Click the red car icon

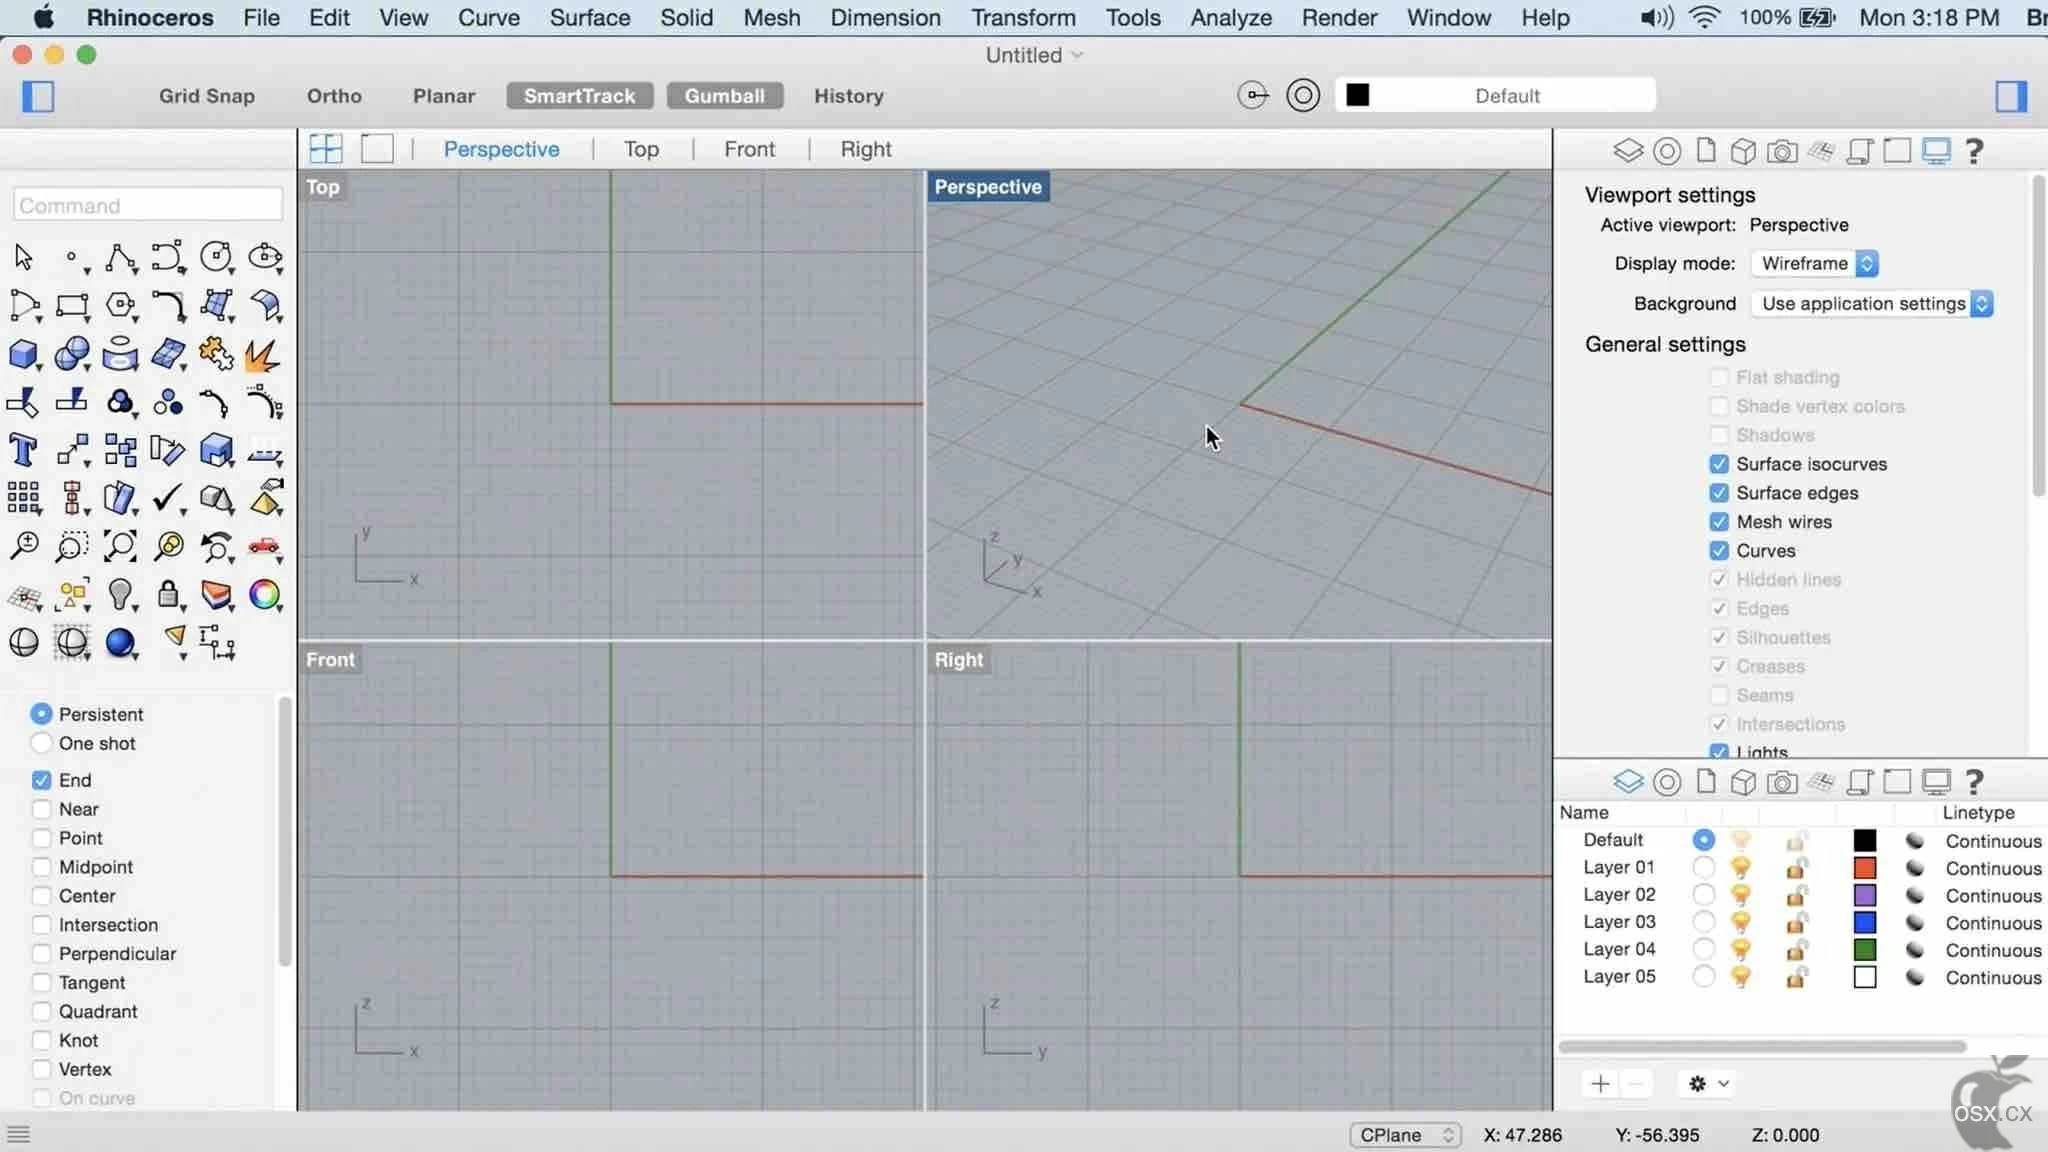coord(264,546)
